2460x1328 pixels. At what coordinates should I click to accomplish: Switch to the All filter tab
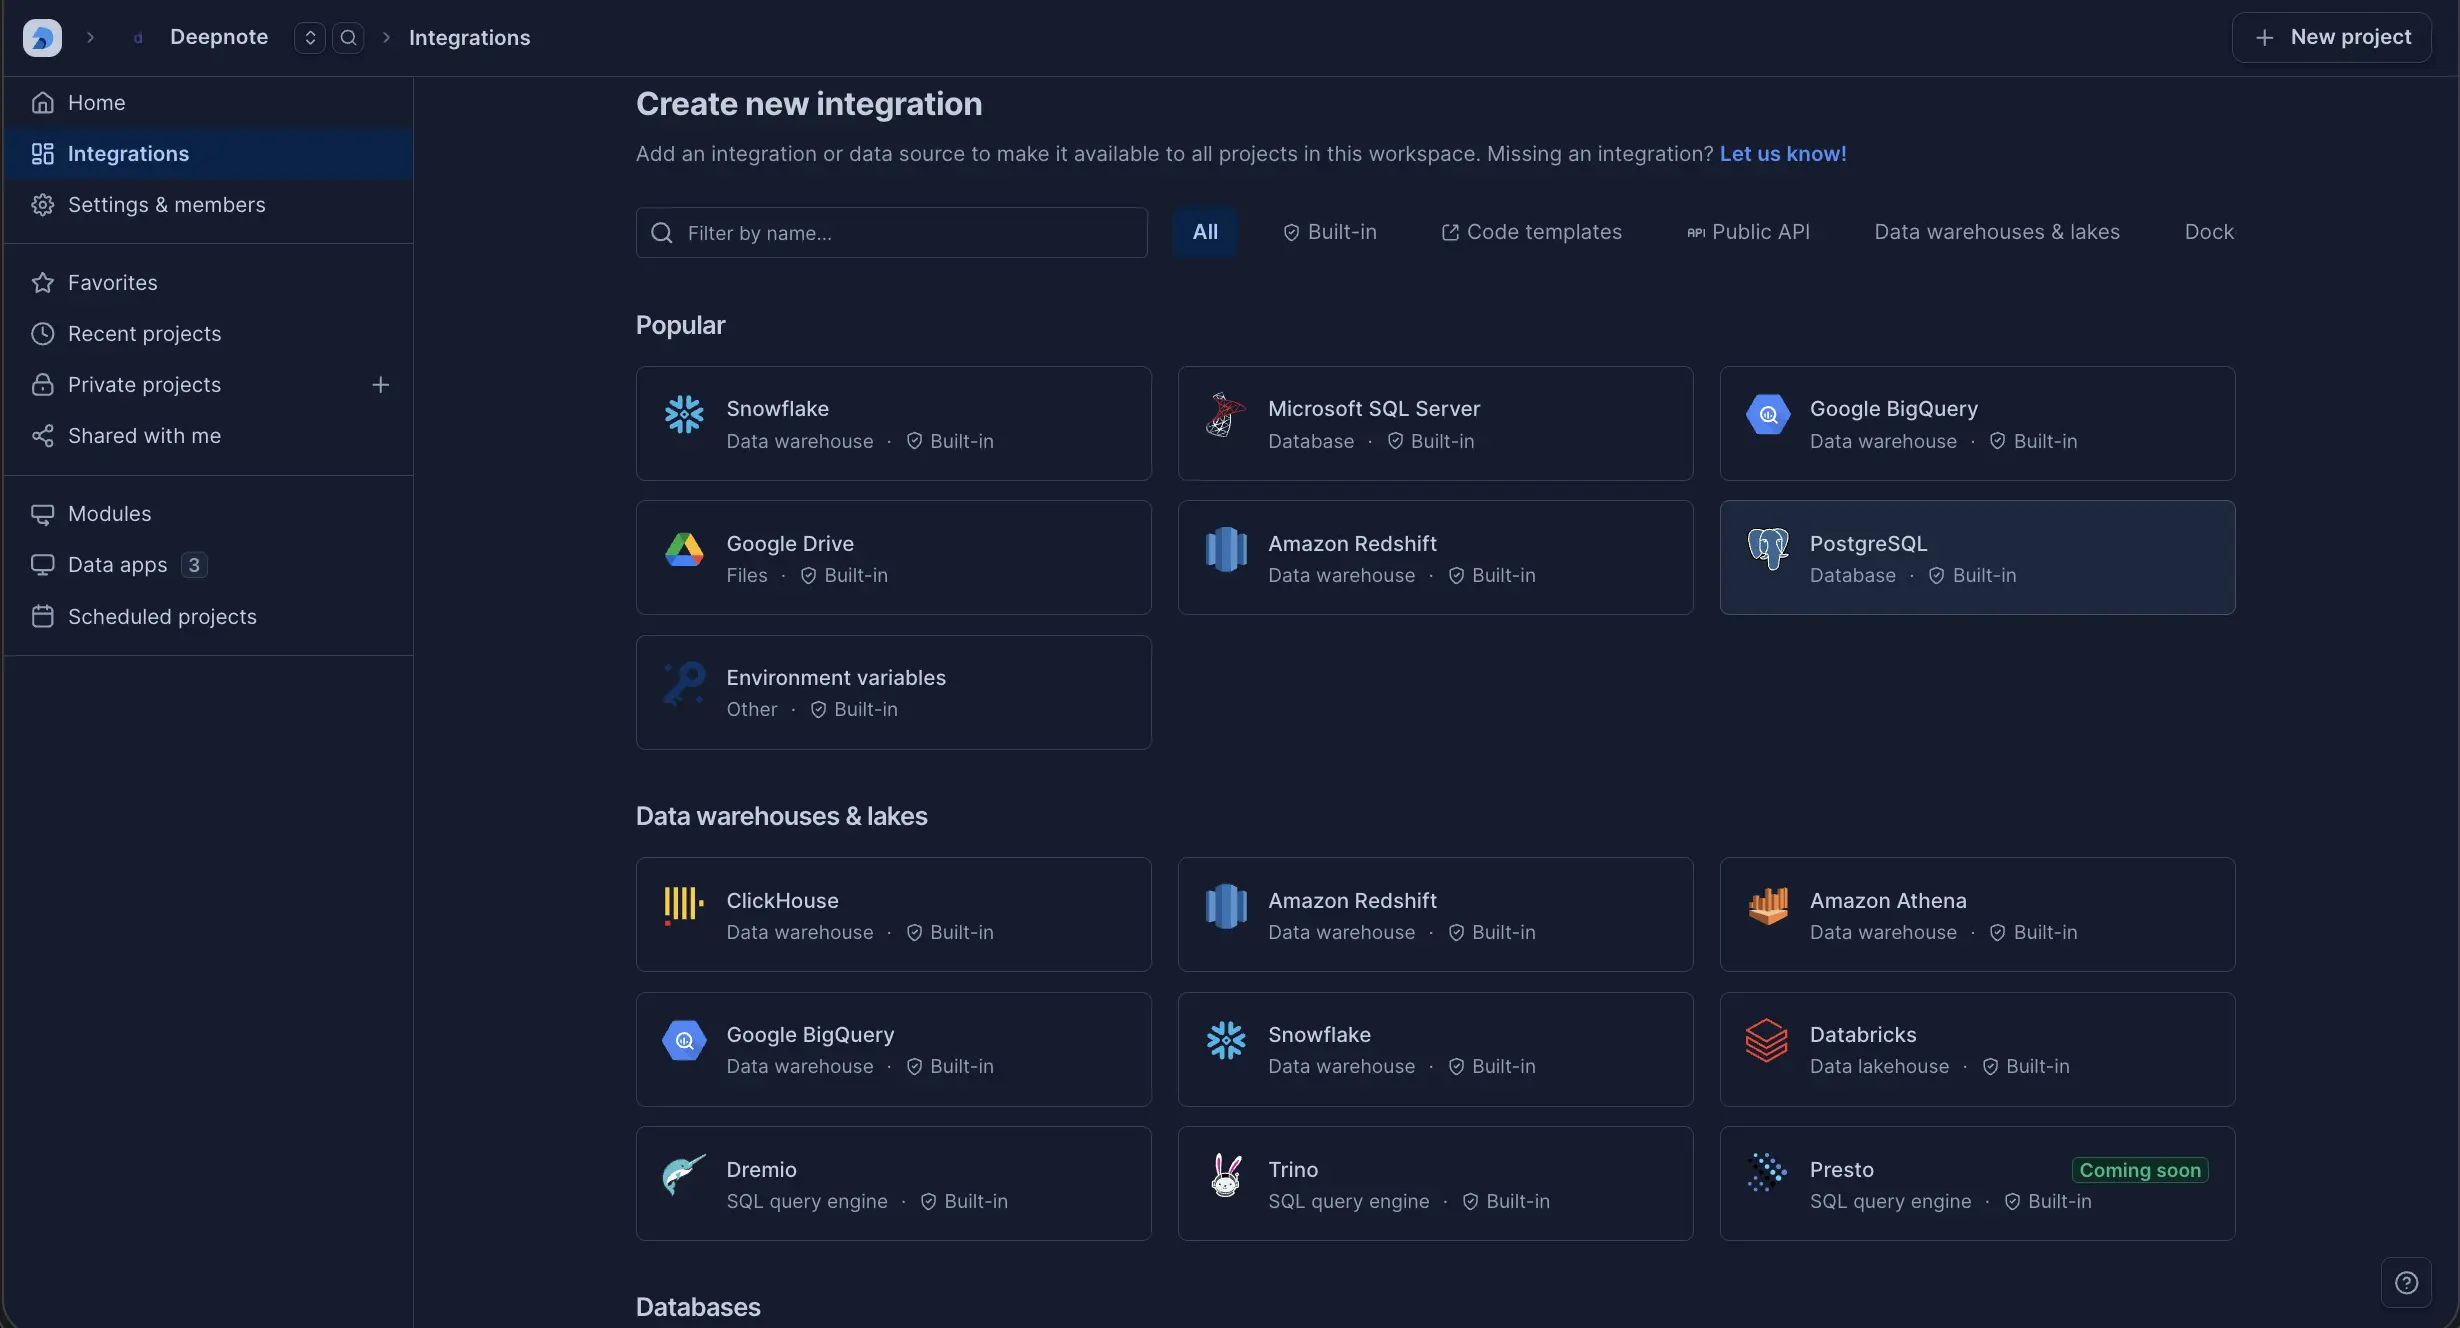click(1205, 231)
